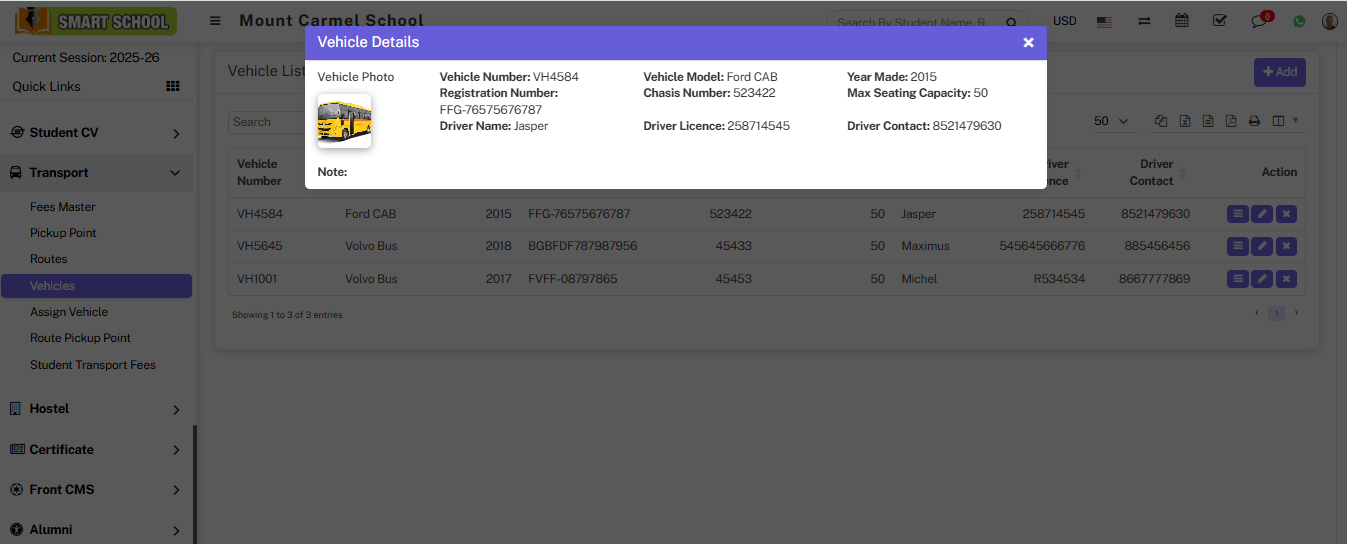This screenshot has width=1347, height=544.
Task: Open the task checklist icon in header
Action: tap(1219, 21)
